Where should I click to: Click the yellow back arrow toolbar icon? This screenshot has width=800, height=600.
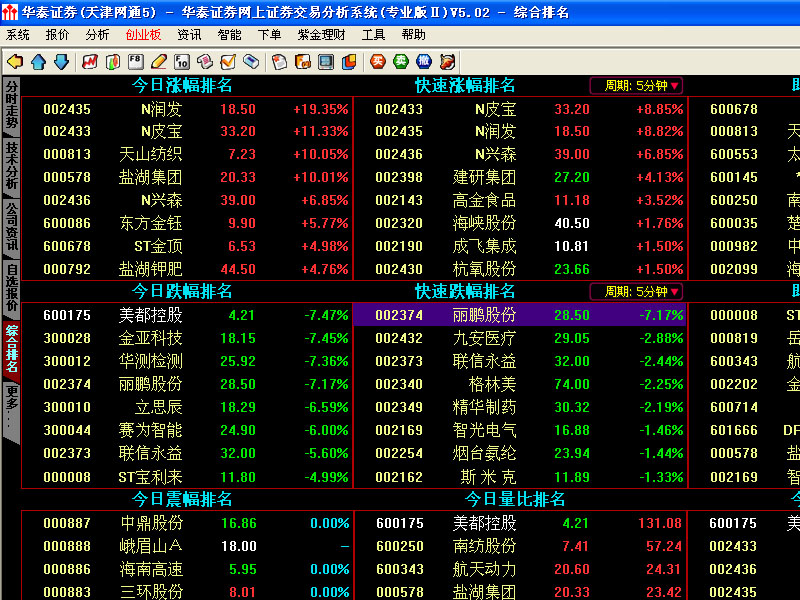click(x=15, y=62)
